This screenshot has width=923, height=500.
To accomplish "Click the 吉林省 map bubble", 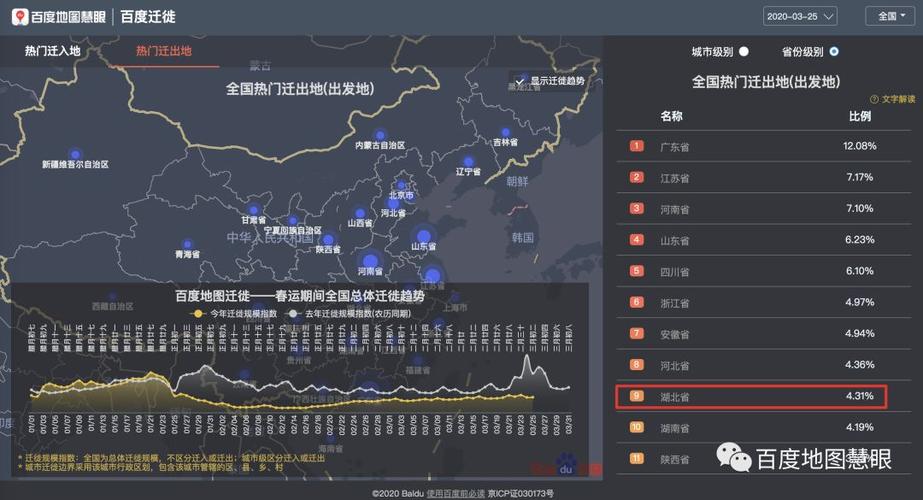I will [506, 133].
